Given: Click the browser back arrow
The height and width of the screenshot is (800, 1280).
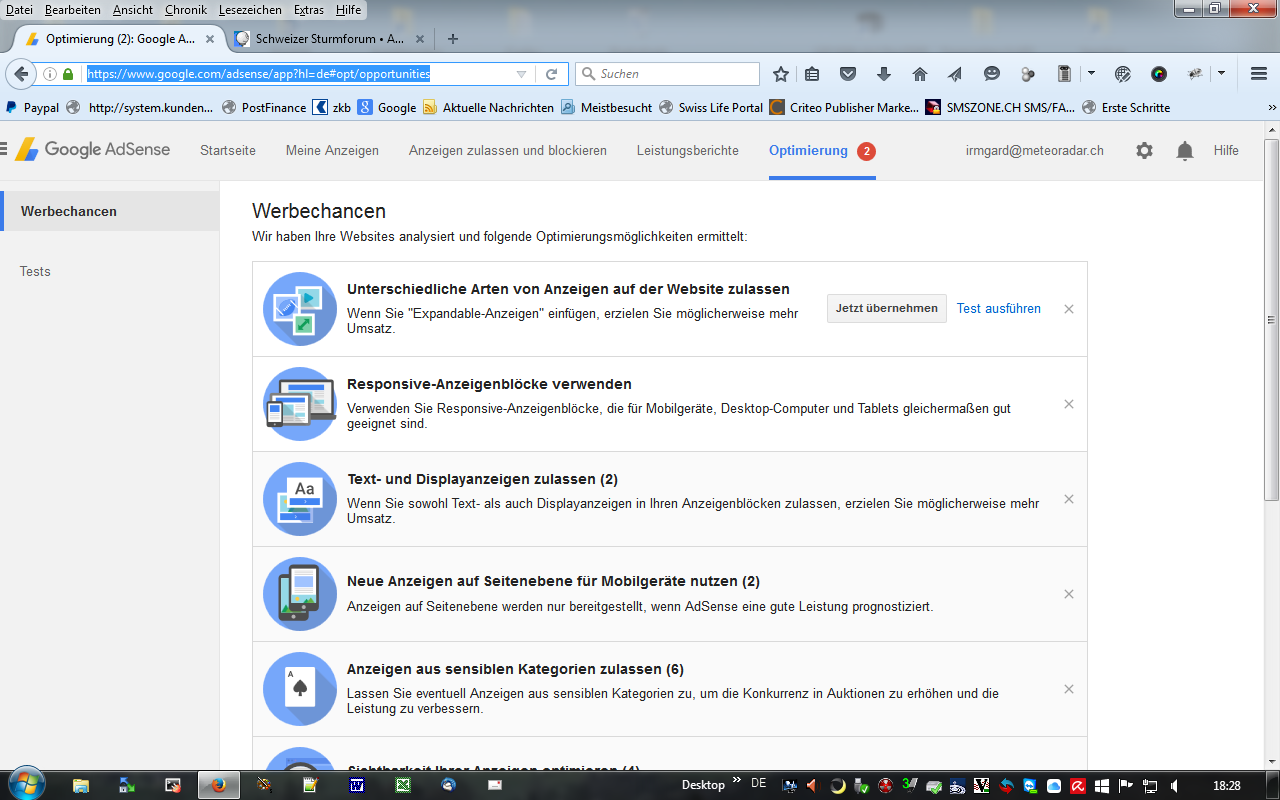Looking at the screenshot, I should click(x=21, y=74).
